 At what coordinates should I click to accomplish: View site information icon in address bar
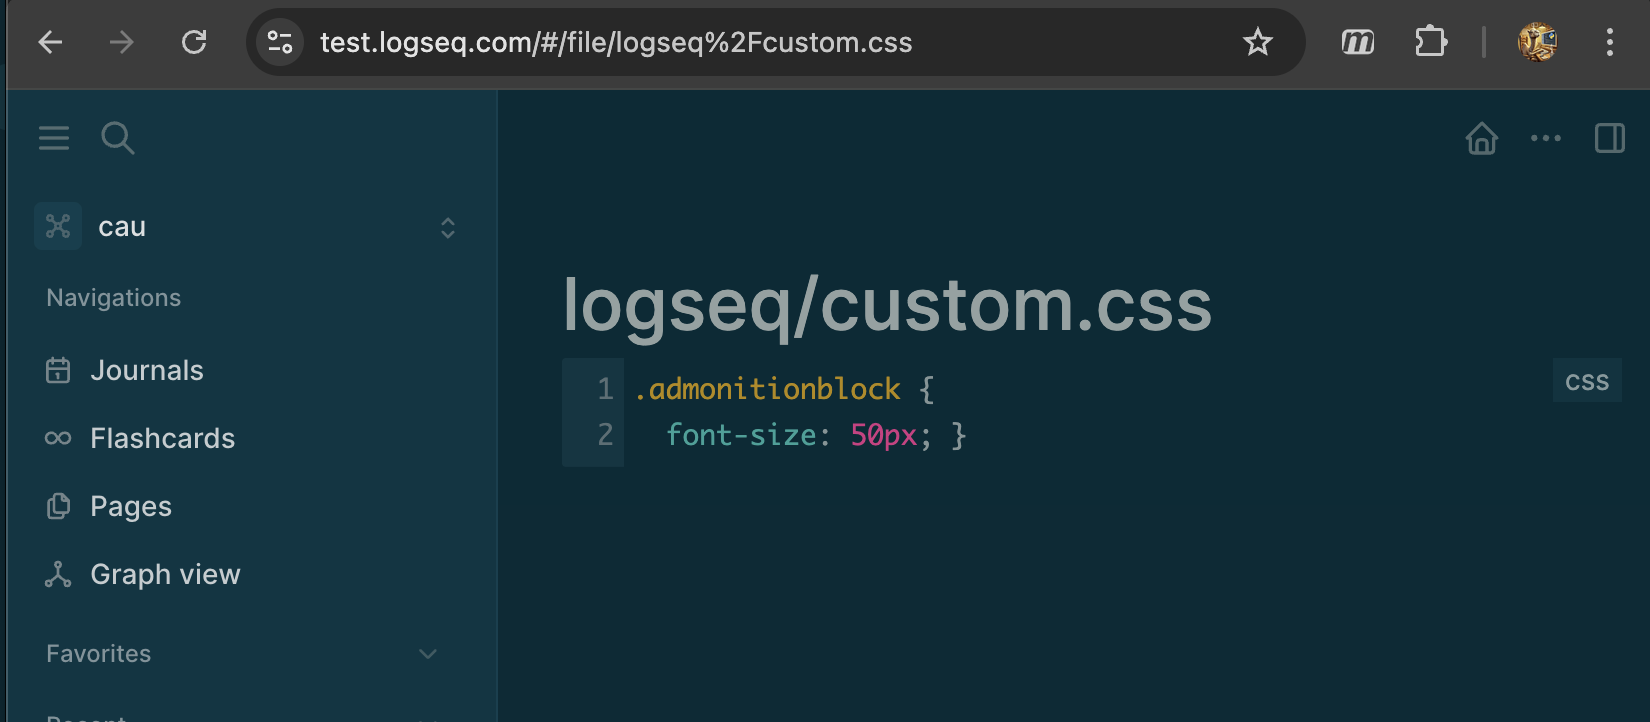tap(280, 42)
